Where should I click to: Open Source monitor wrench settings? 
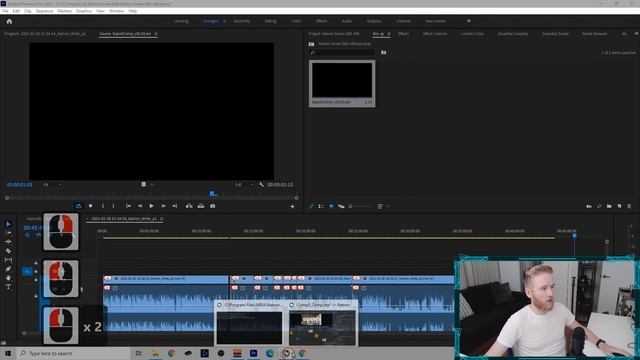pyautogui.click(x=261, y=184)
